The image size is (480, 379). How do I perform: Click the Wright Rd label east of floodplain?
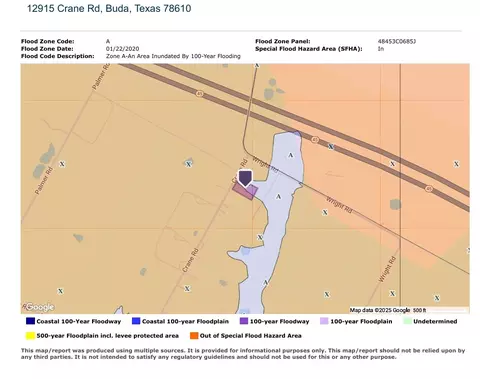coord(339,205)
